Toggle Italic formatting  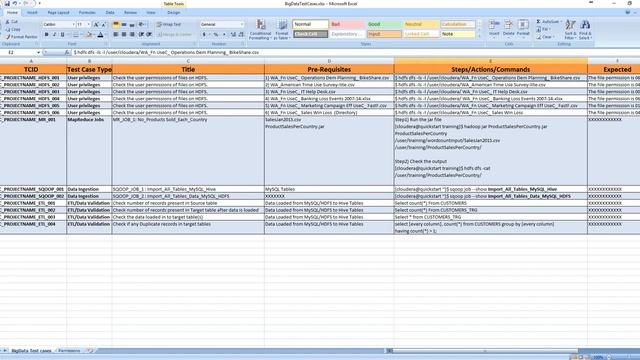coord(54,35)
